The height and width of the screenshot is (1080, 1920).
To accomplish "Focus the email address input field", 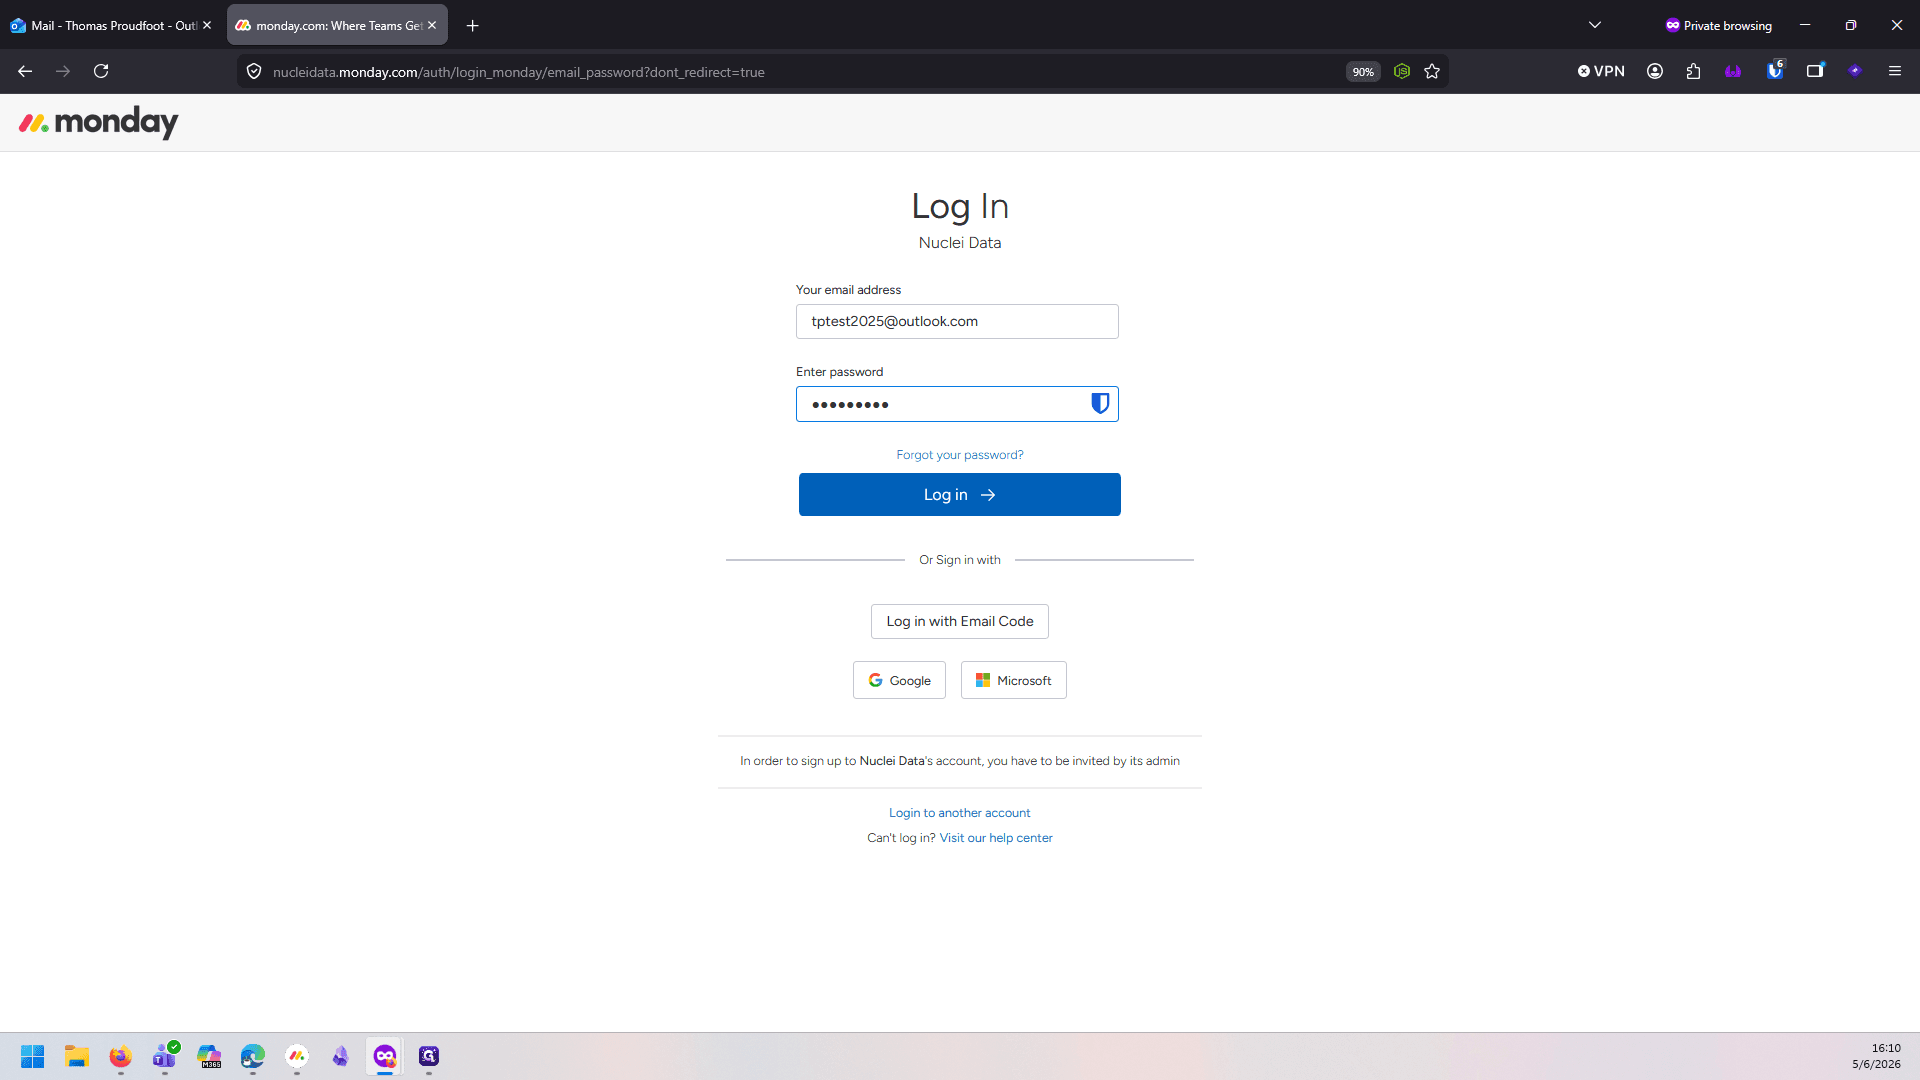I will tap(957, 321).
